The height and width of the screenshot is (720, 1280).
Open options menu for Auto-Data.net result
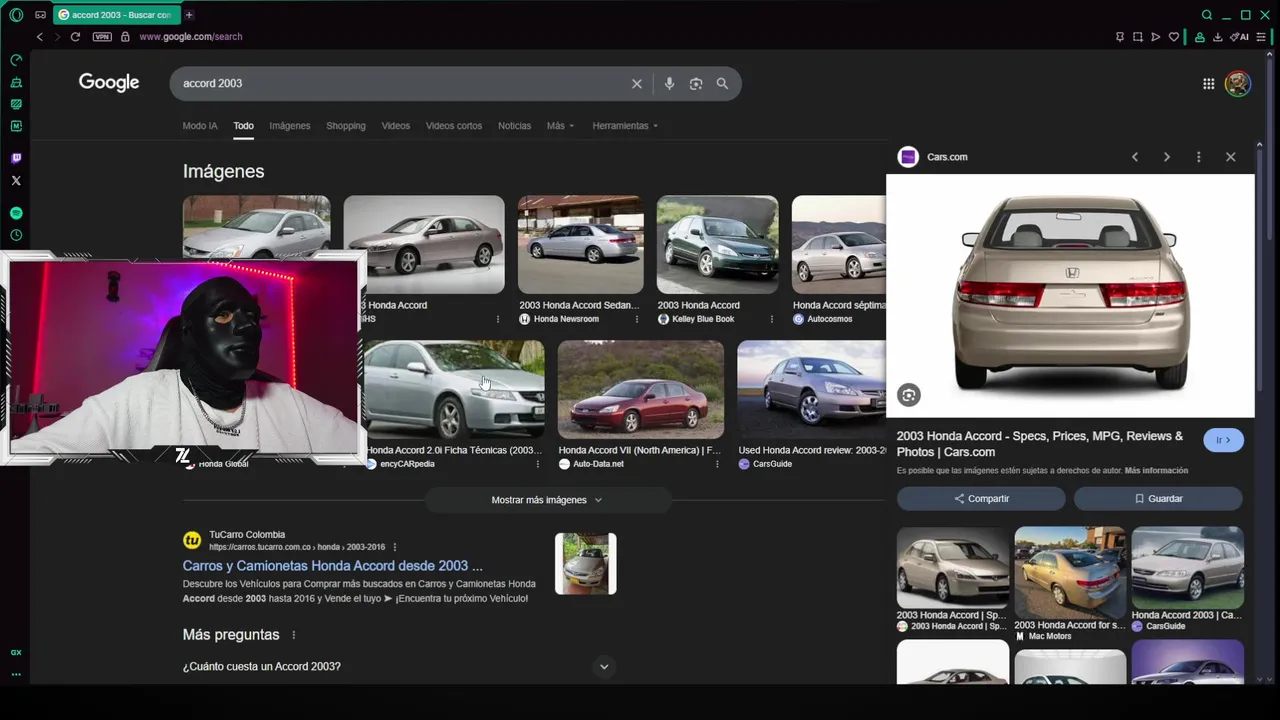click(x=717, y=464)
